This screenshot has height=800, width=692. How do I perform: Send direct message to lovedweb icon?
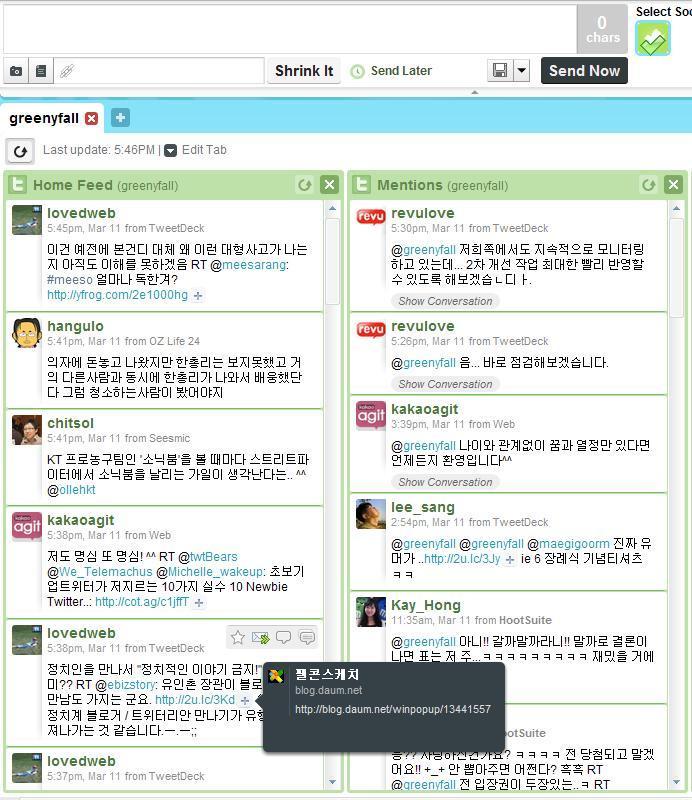pos(307,637)
